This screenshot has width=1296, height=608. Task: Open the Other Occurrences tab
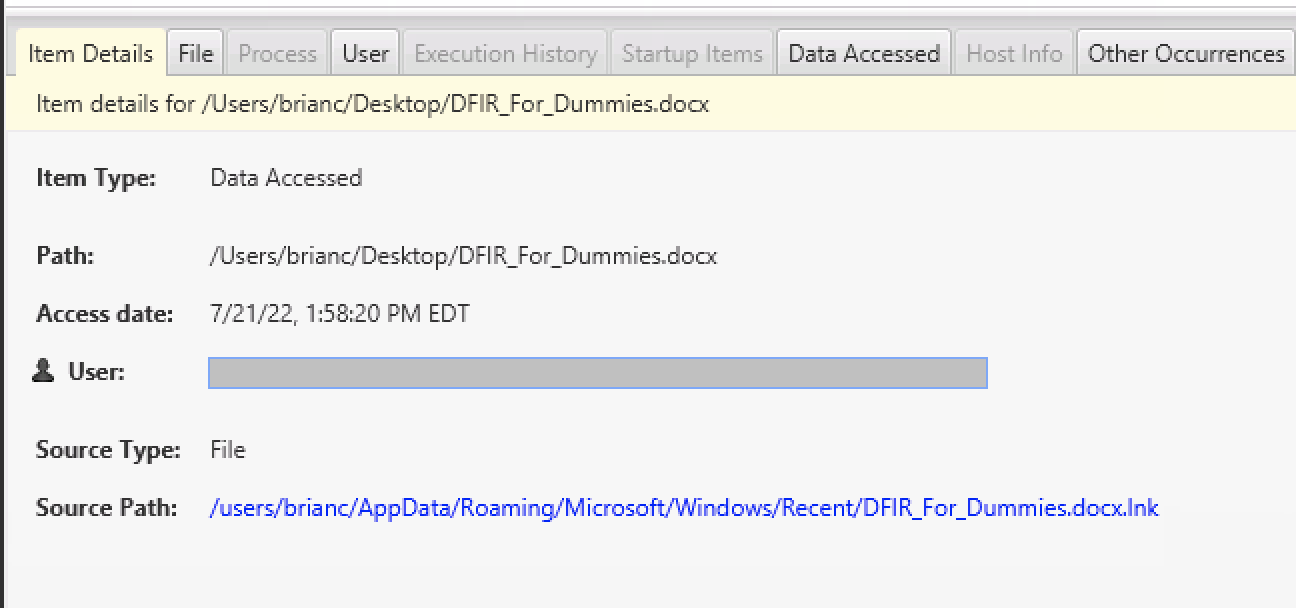[1184, 52]
